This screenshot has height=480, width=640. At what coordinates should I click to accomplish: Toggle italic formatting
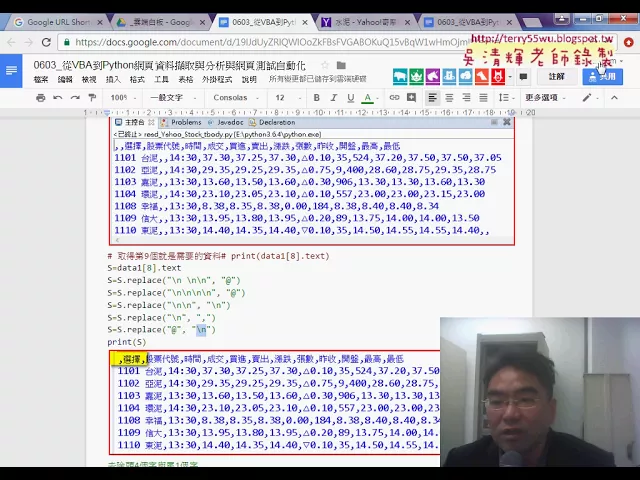[x=333, y=98]
